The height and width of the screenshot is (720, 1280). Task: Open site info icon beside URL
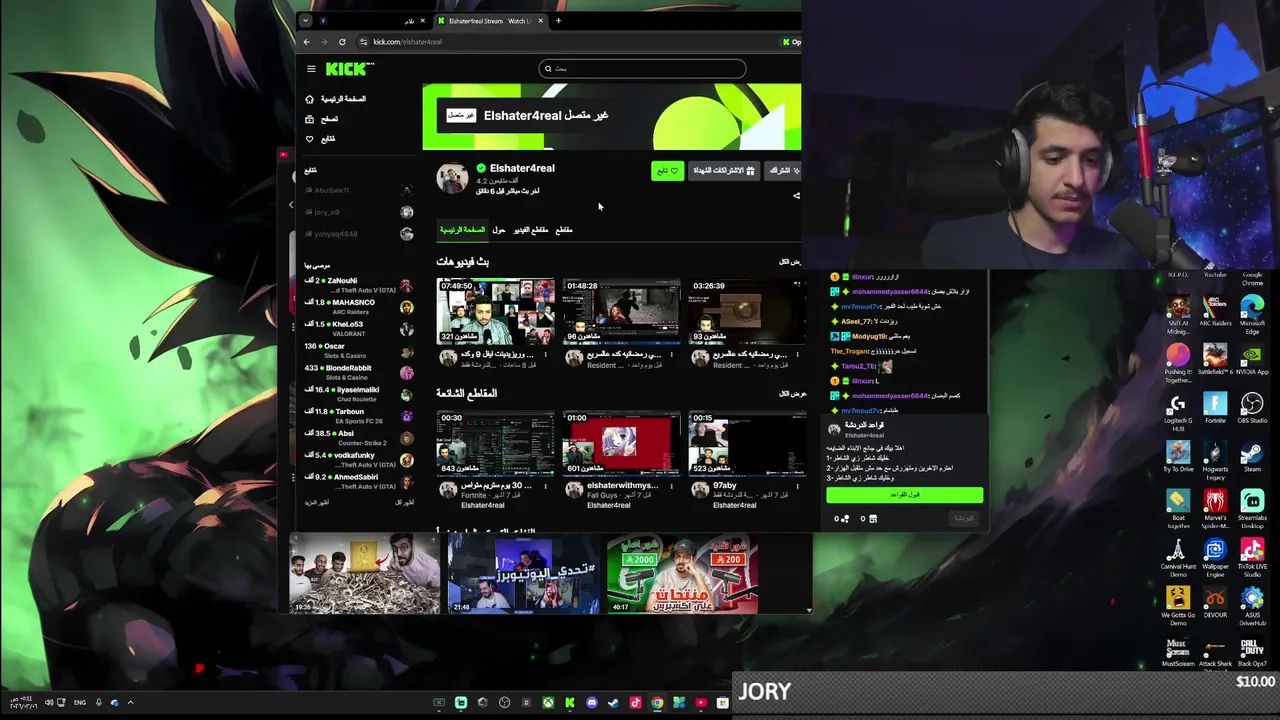tap(363, 42)
